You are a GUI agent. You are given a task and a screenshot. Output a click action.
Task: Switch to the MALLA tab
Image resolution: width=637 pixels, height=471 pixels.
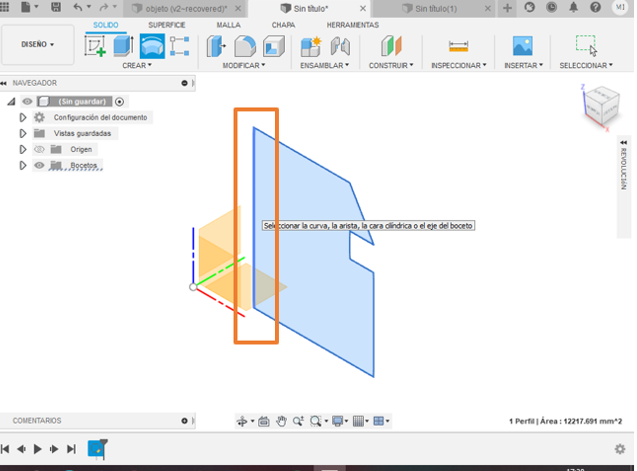click(228, 25)
